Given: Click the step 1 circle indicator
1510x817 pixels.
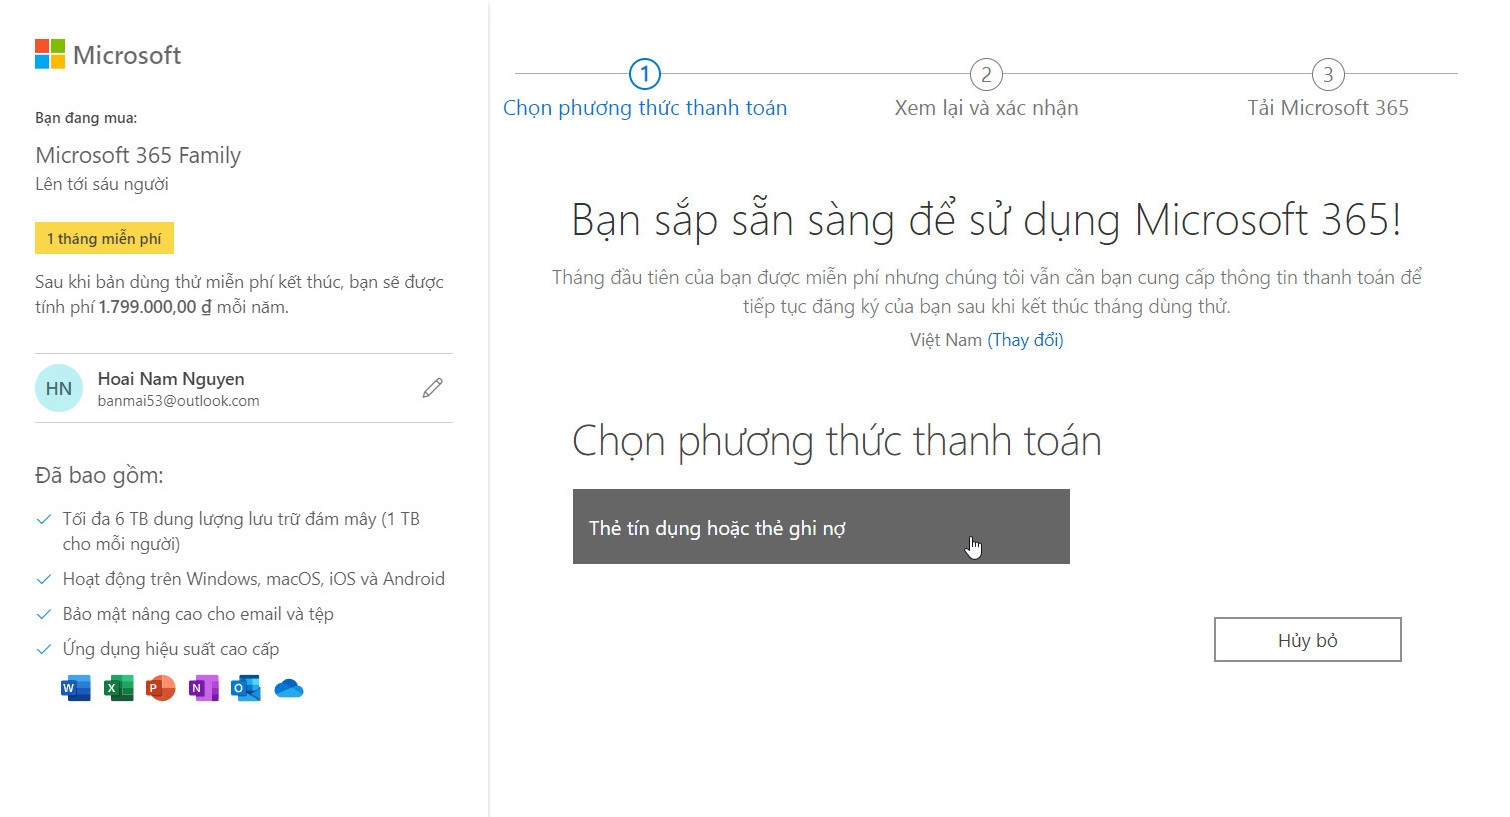Looking at the screenshot, I should point(645,74).
